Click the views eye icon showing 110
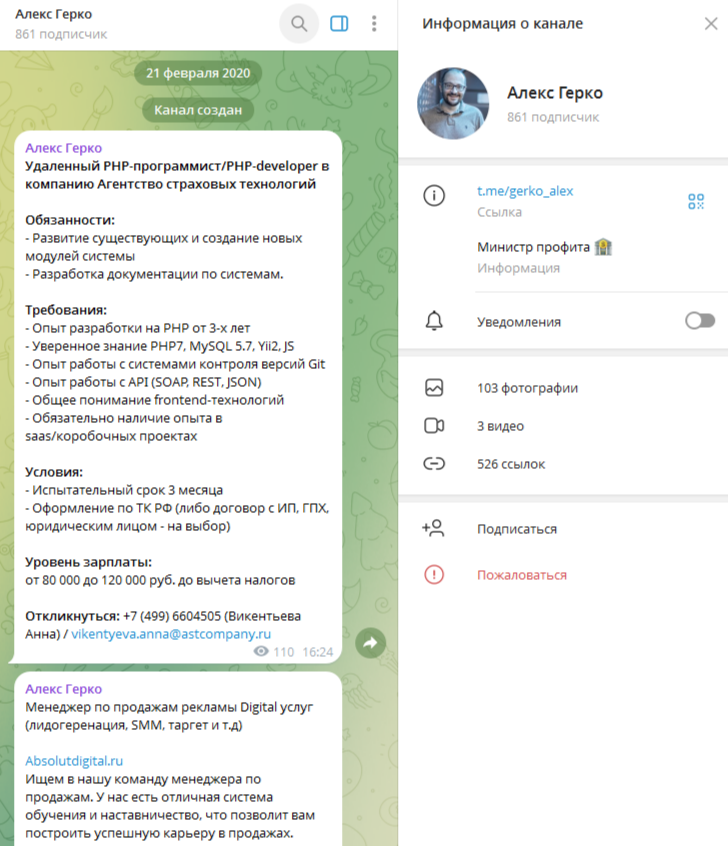Image resolution: width=728 pixels, height=846 pixels. (261, 652)
